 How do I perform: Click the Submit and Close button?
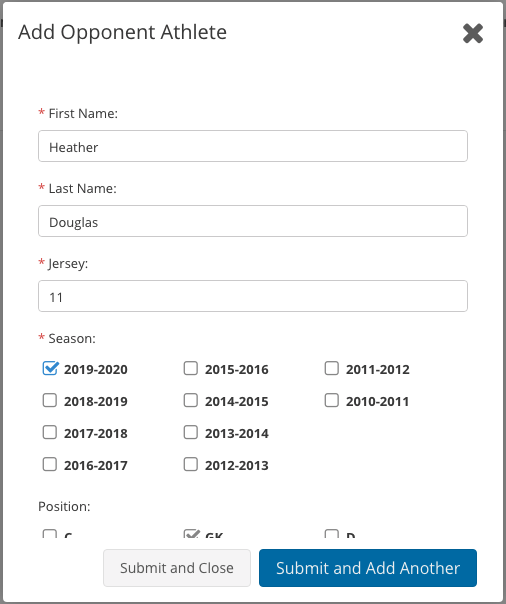pos(177,568)
